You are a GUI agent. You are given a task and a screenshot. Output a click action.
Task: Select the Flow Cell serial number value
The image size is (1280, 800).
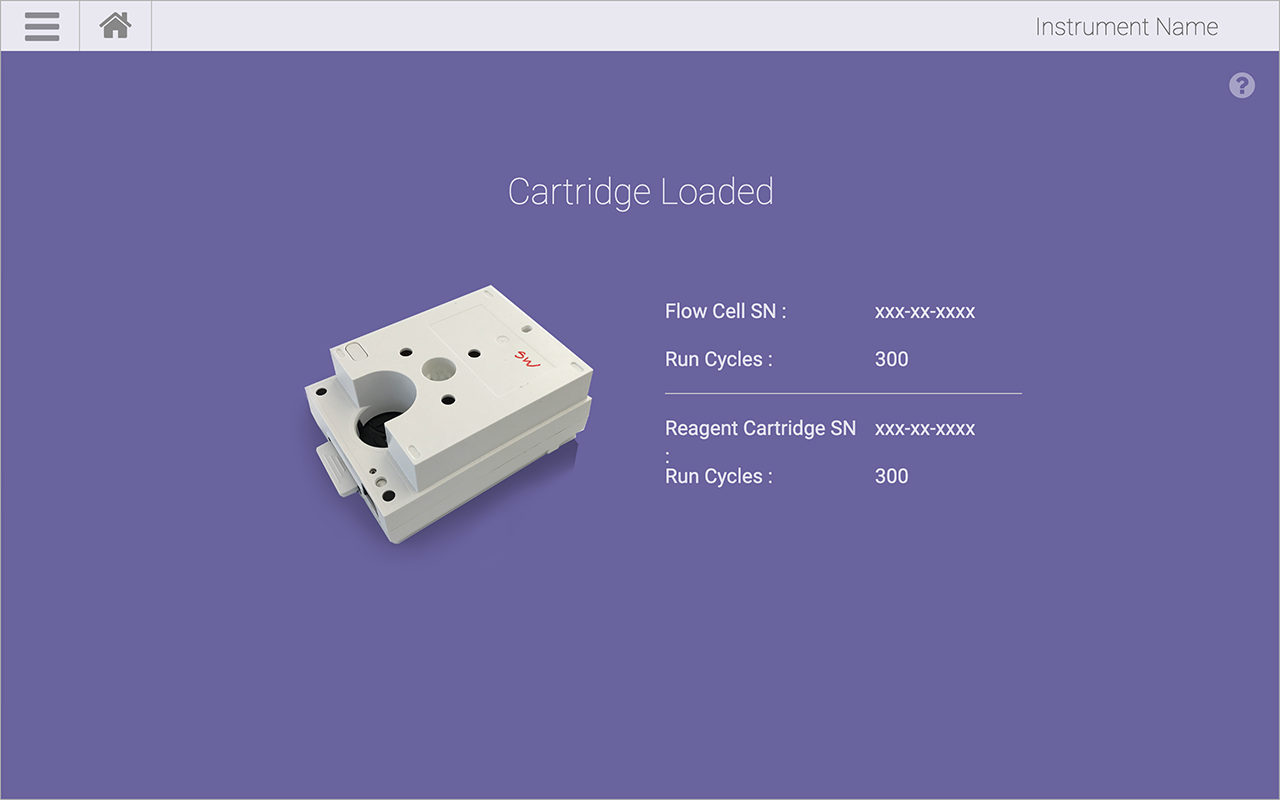pyautogui.click(x=924, y=311)
